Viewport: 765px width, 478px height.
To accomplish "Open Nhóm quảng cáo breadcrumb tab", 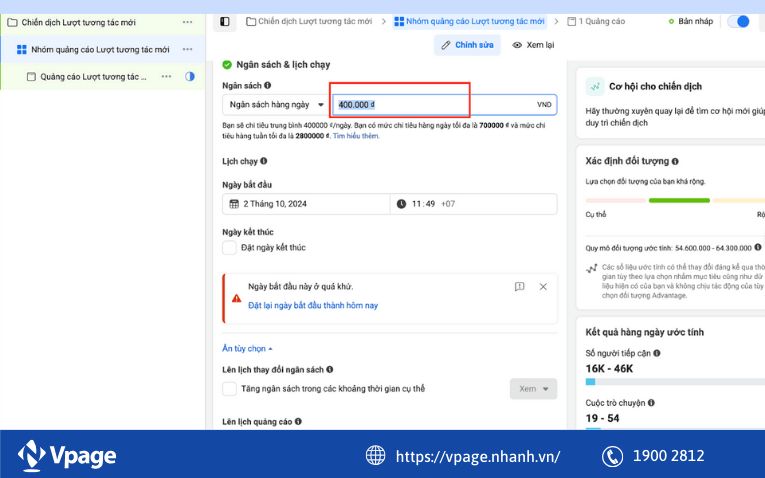I will pos(469,21).
